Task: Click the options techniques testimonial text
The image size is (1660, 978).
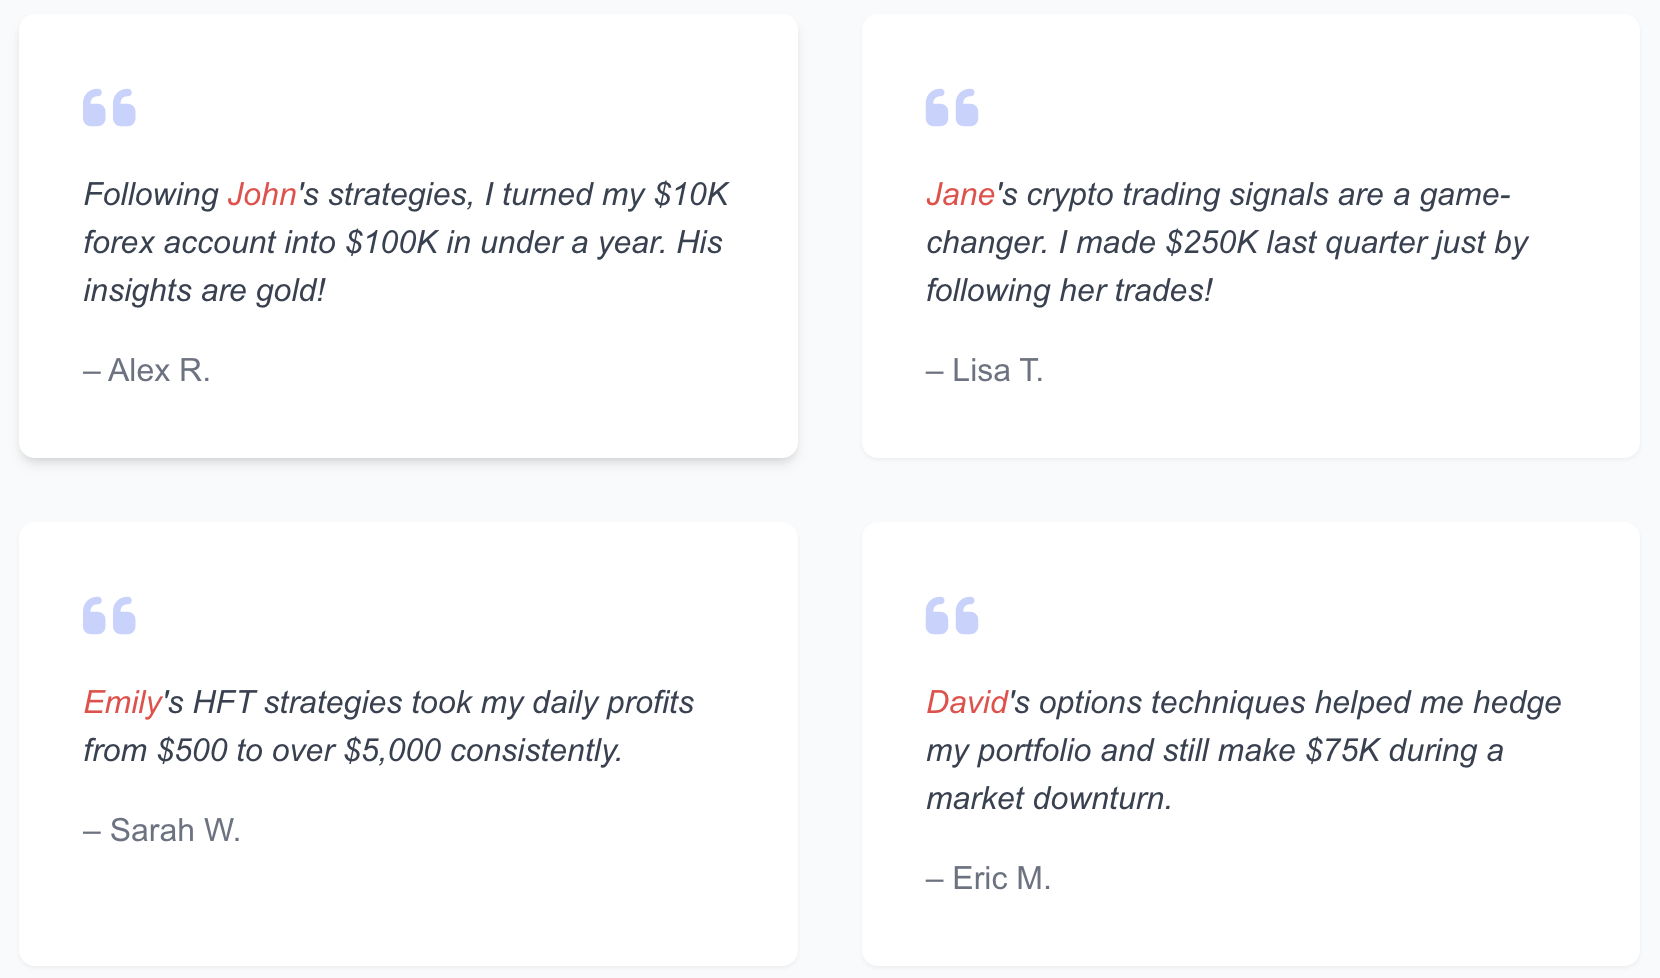Action: click(1244, 750)
